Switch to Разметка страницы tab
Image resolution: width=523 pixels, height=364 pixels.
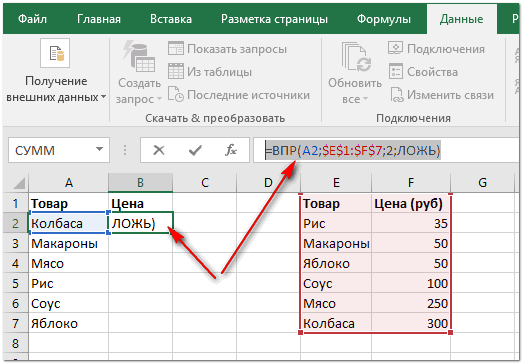[x=274, y=19]
